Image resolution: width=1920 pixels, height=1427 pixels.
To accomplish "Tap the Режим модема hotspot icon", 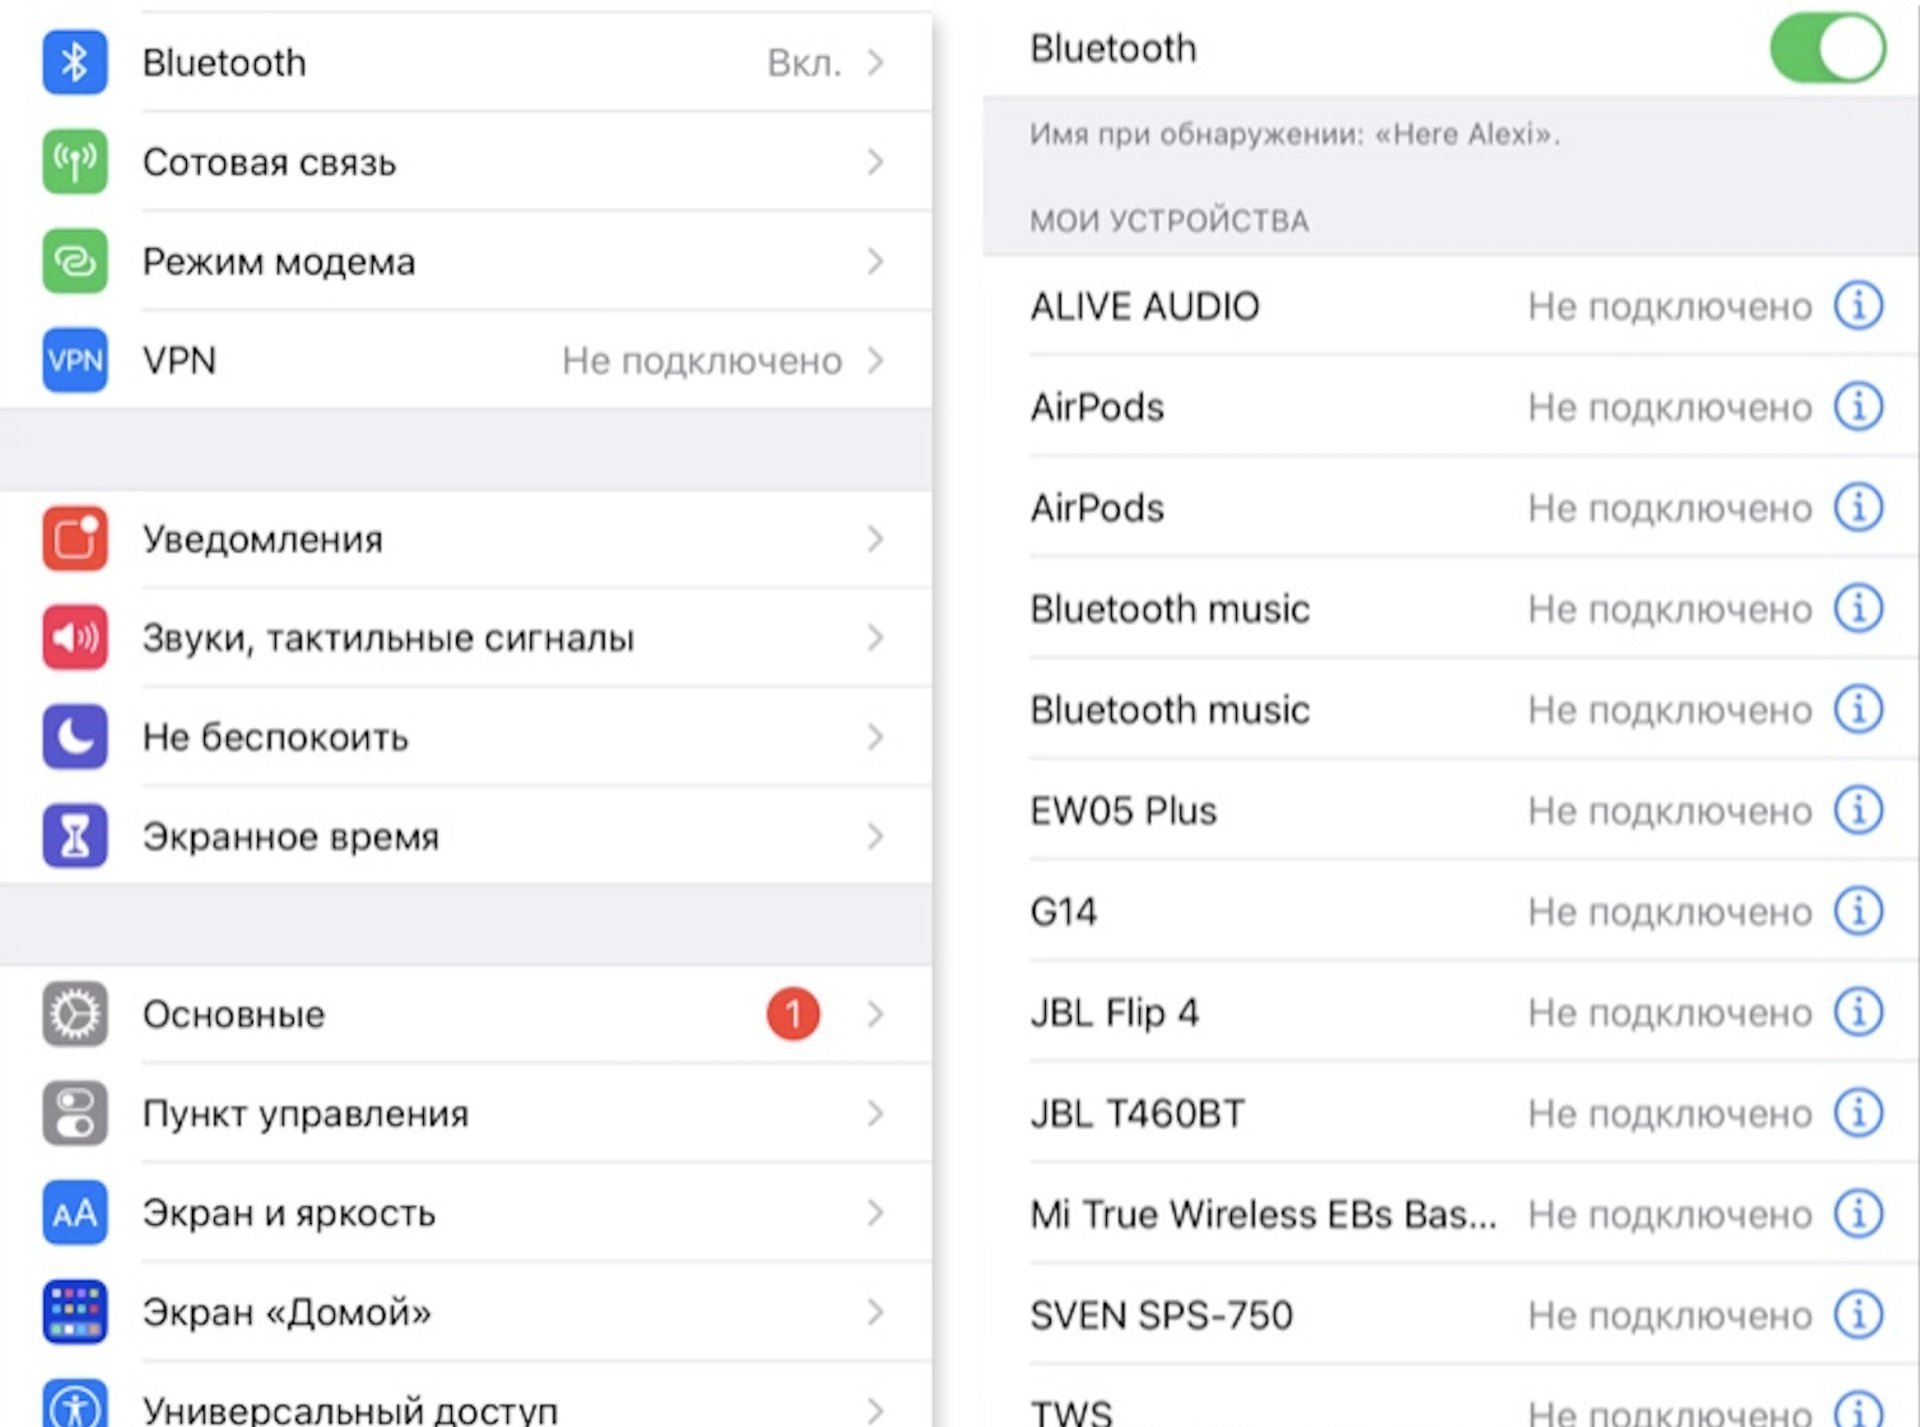I will pos(75,261).
